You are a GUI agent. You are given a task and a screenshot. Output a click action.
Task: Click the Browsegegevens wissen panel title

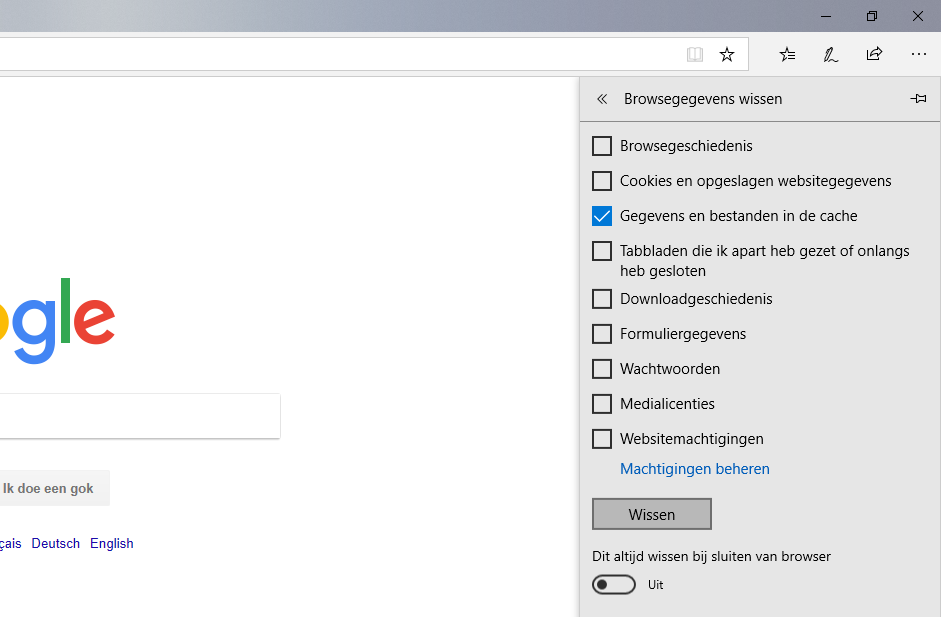click(703, 99)
